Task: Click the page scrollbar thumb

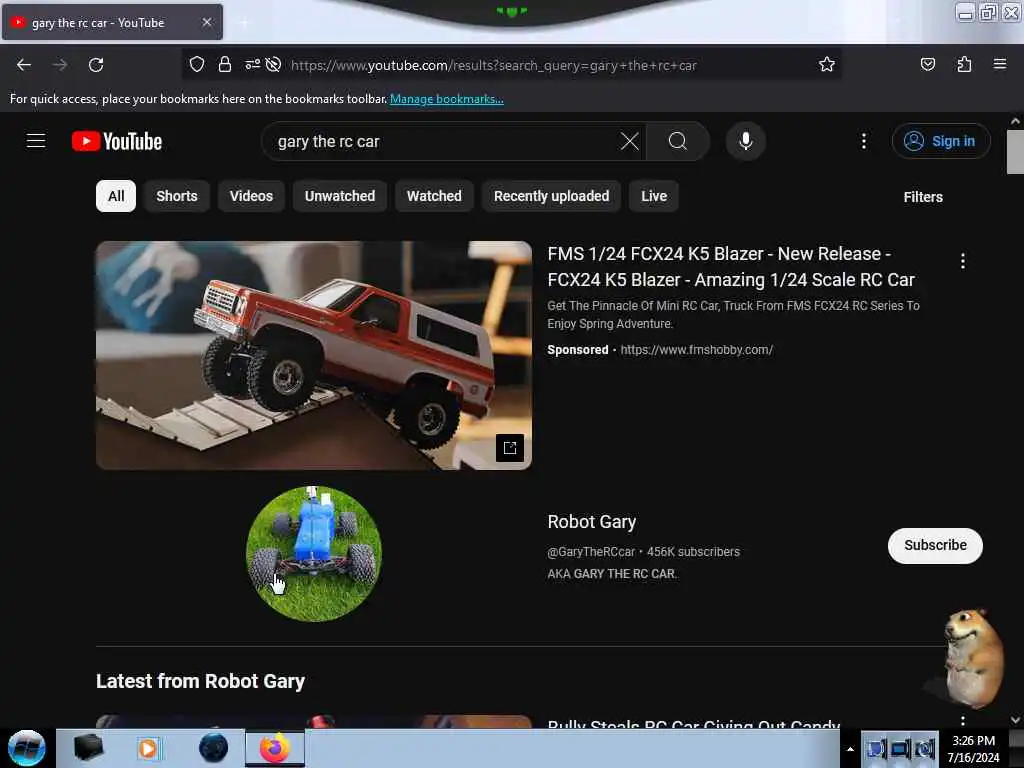Action: coord(1015,152)
